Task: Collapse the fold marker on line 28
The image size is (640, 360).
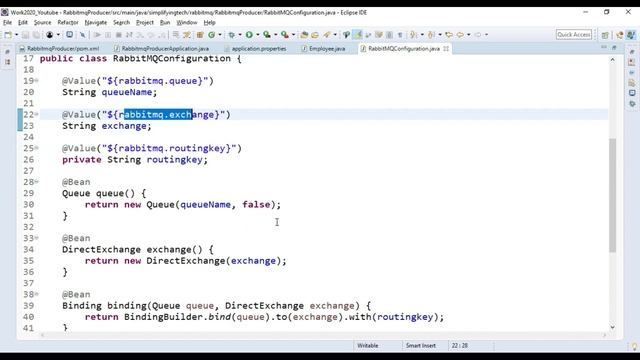Action: pos(37,182)
